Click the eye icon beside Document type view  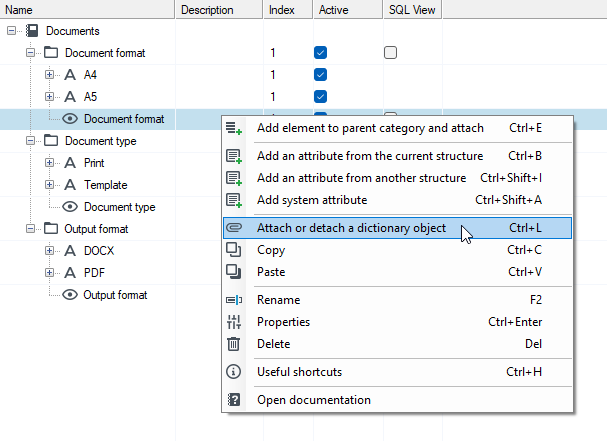70,207
